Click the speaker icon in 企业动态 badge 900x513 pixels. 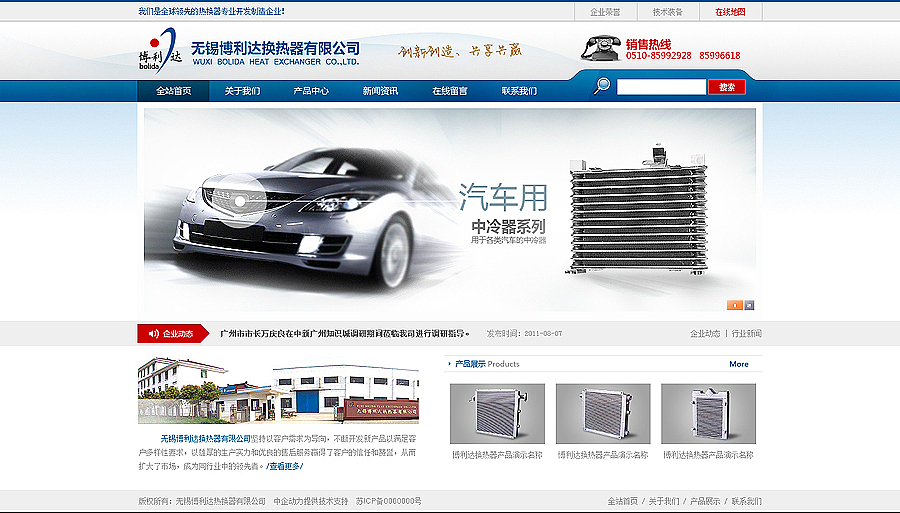click(153, 333)
